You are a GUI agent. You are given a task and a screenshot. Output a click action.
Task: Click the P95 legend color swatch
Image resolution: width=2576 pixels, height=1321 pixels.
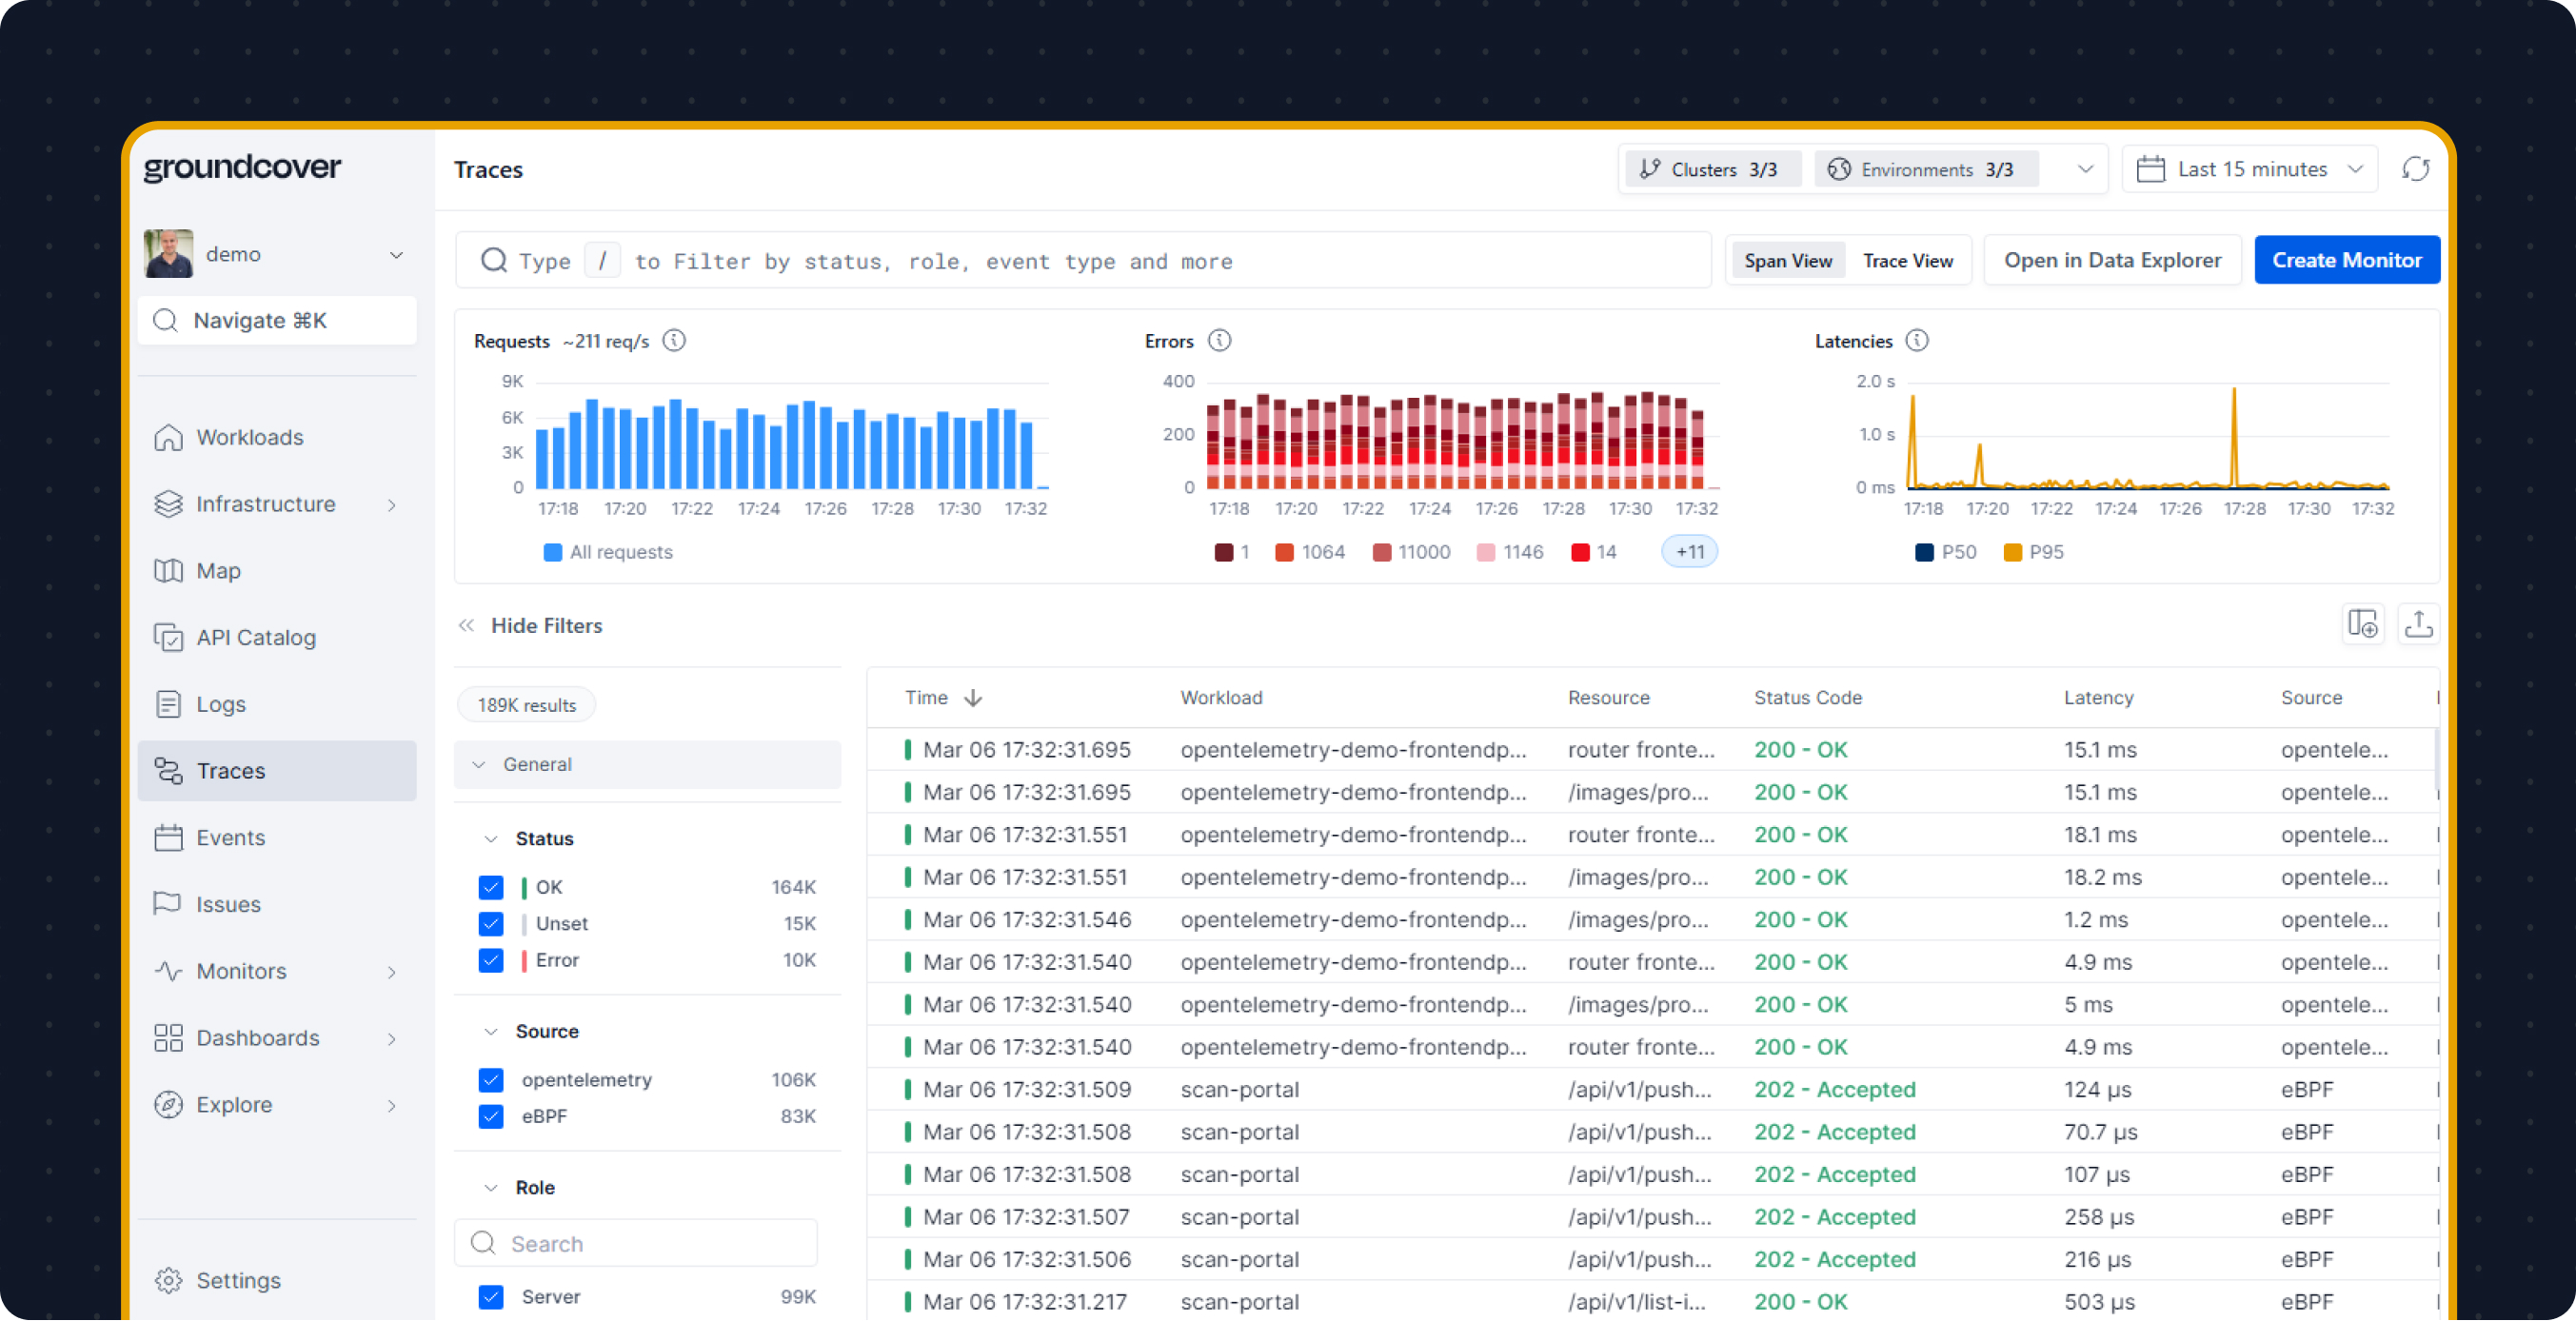(2012, 552)
